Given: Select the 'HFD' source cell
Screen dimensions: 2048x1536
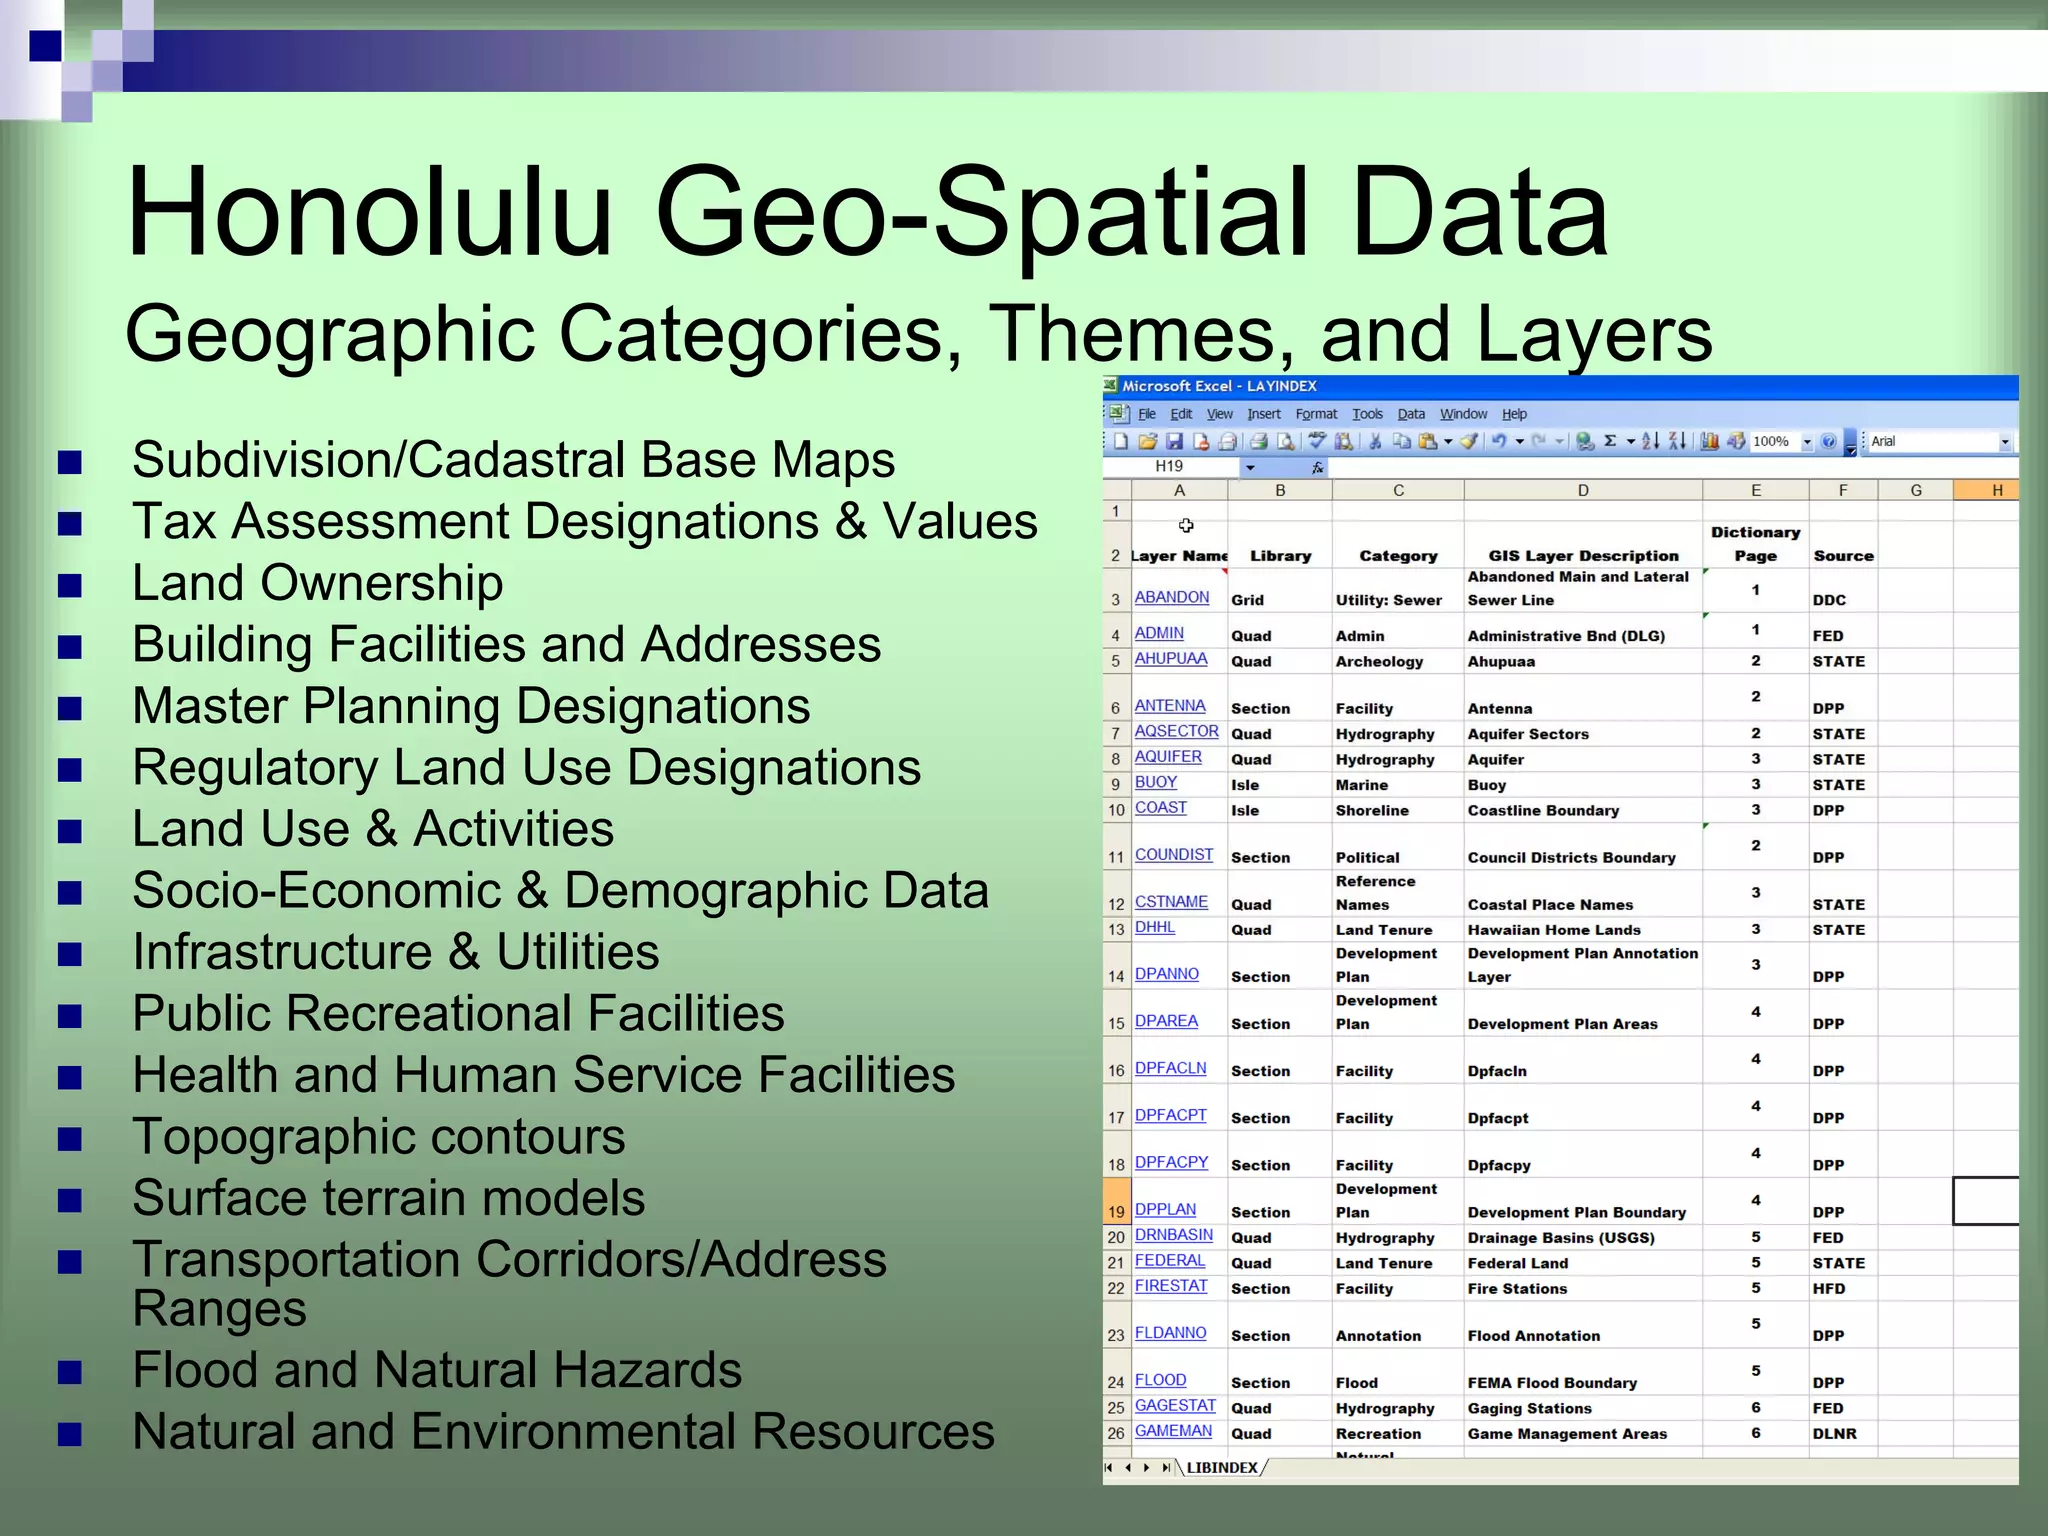Looking at the screenshot, I should coord(1843,1288).
